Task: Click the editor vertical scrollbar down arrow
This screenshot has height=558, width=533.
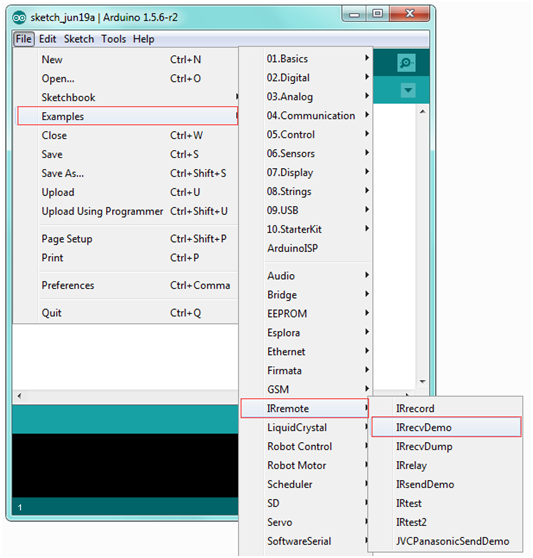Action: (x=422, y=381)
